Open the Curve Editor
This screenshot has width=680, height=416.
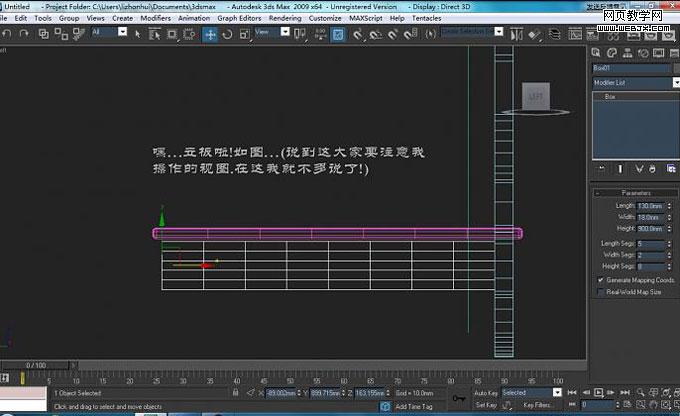575,34
